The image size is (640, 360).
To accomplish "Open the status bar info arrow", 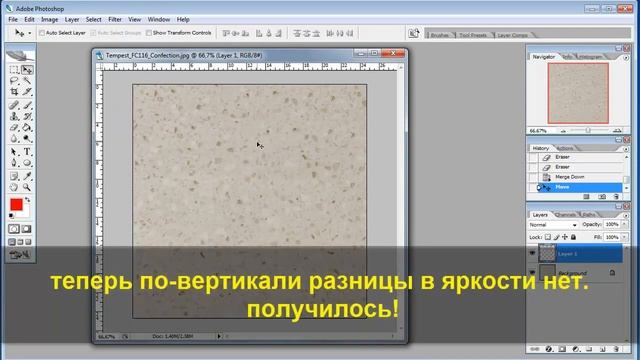I will 219,336.
